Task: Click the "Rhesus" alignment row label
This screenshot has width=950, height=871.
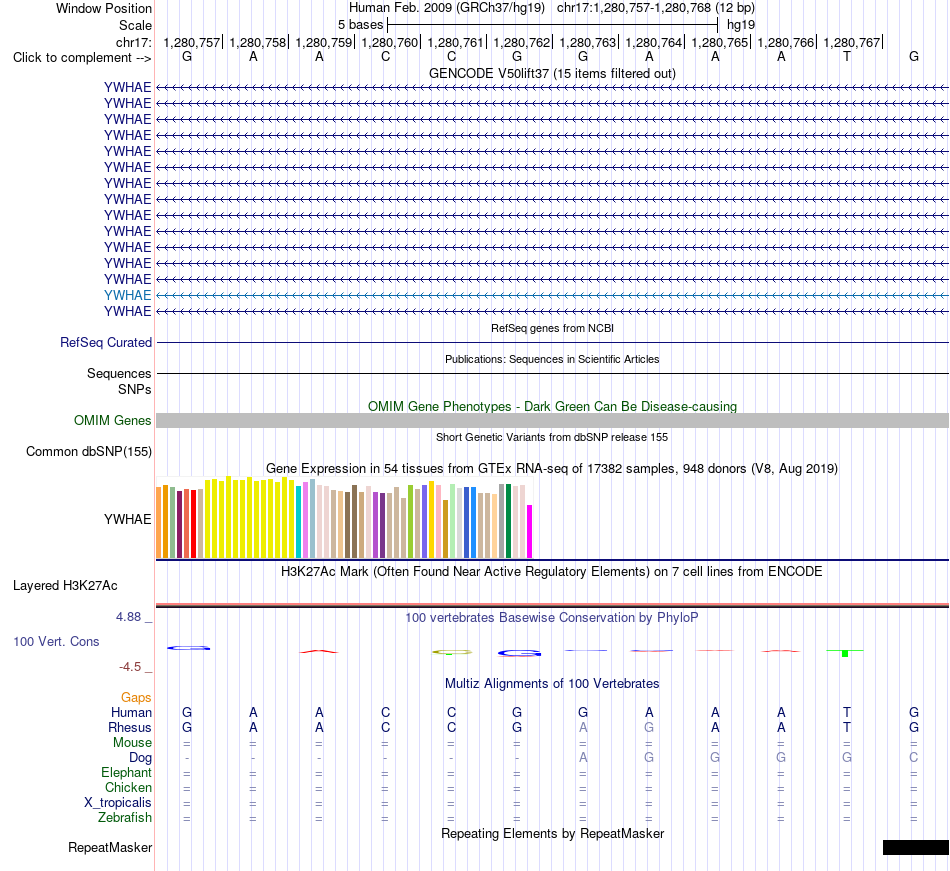Action: pos(130,727)
